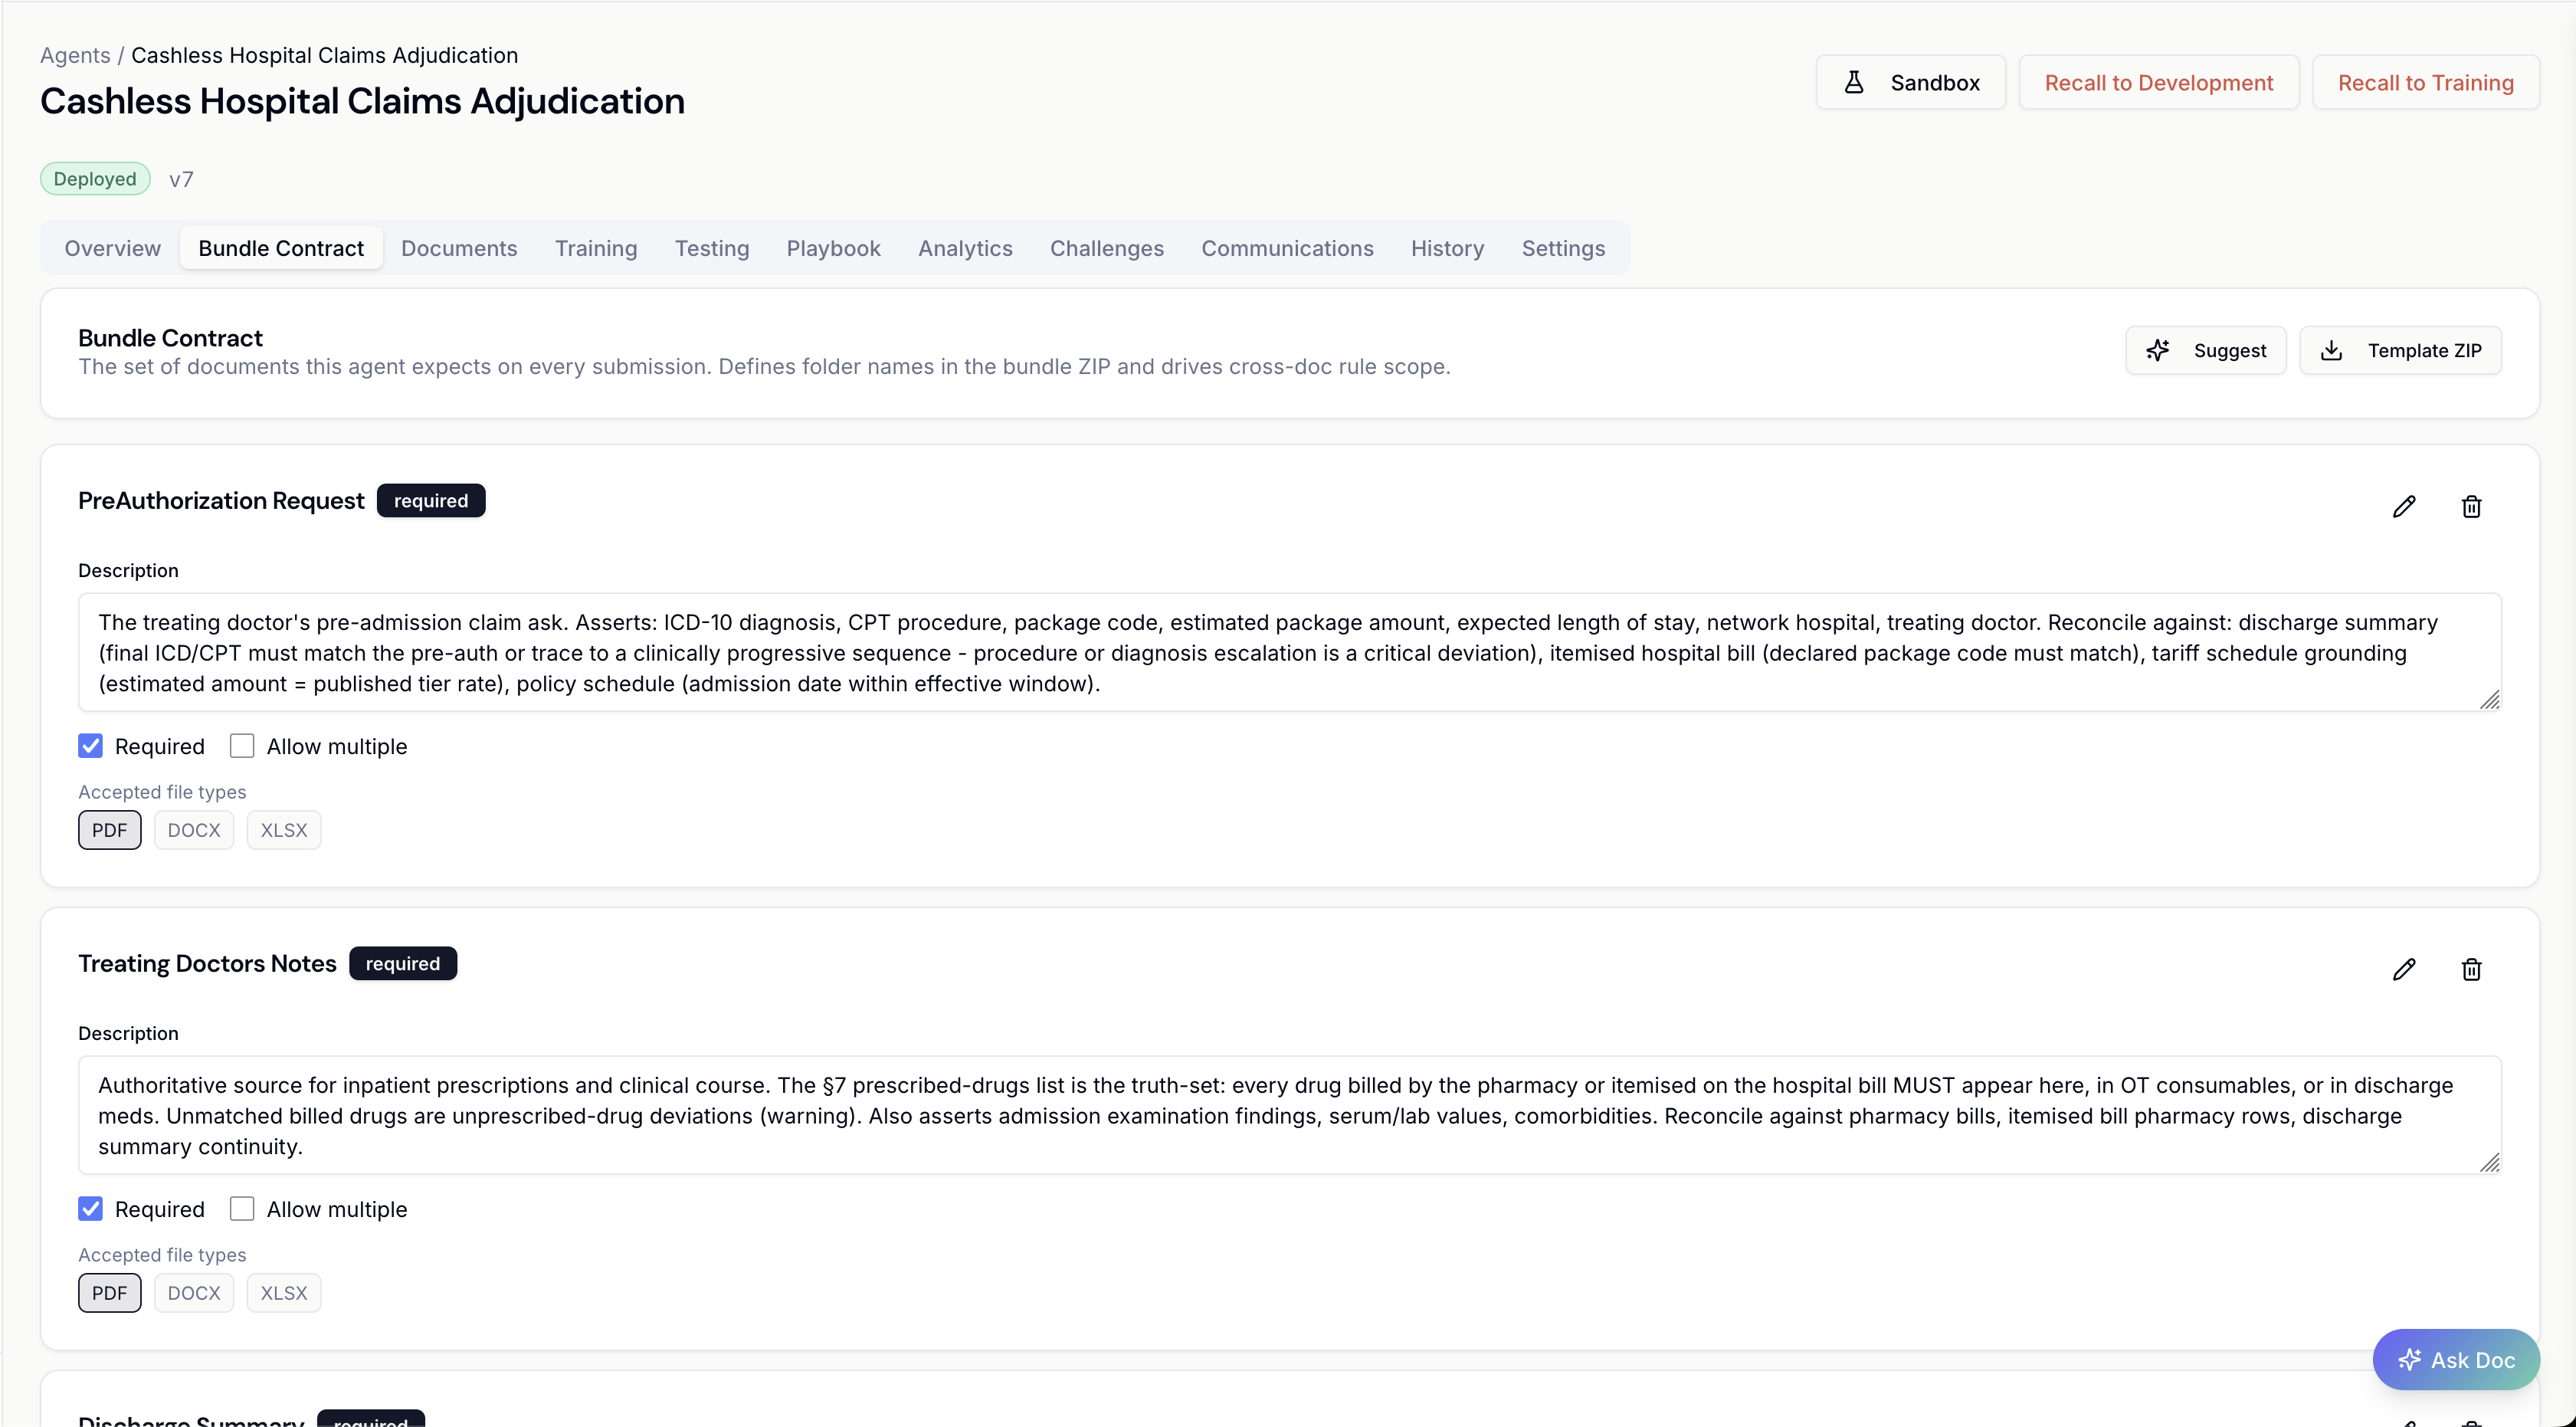Enable Allow multiple for PreAuthorization Request
2576x1427 pixels.
click(x=242, y=746)
